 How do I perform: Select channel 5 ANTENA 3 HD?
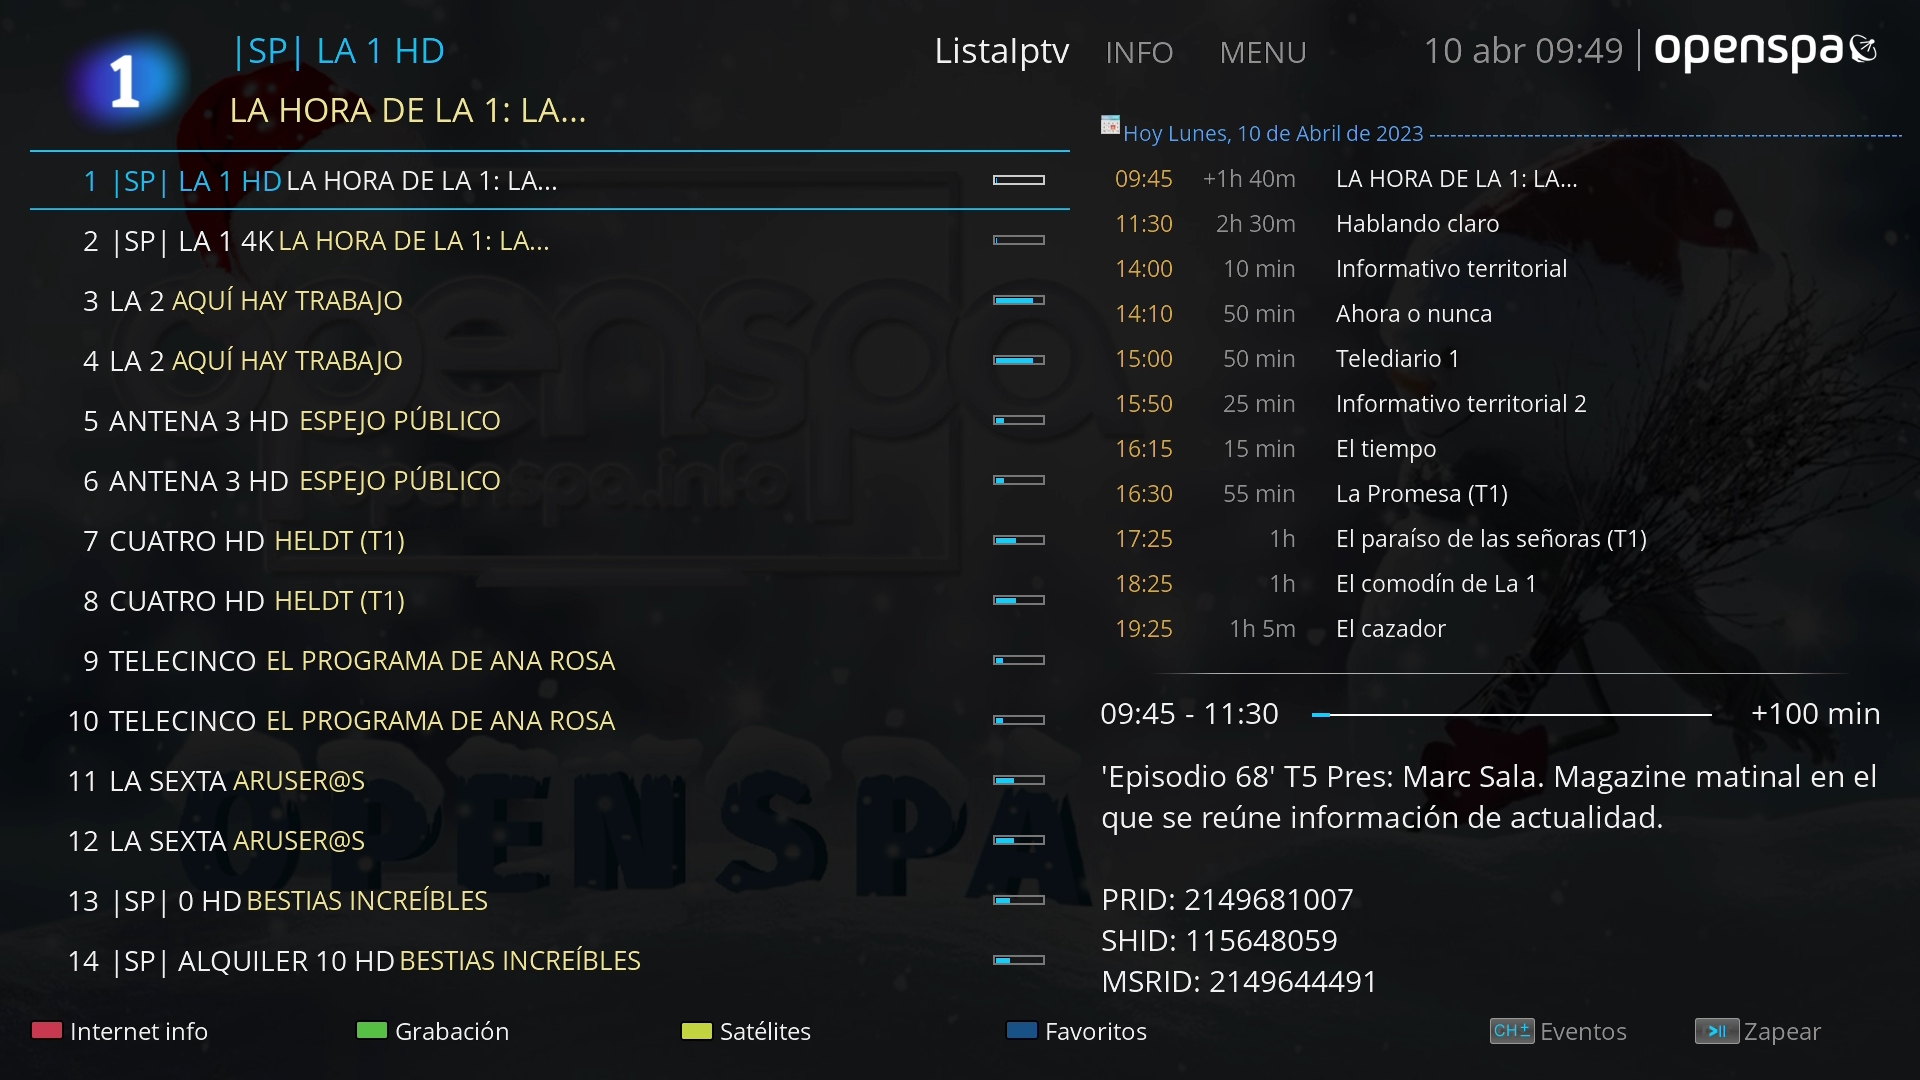[291, 421]
